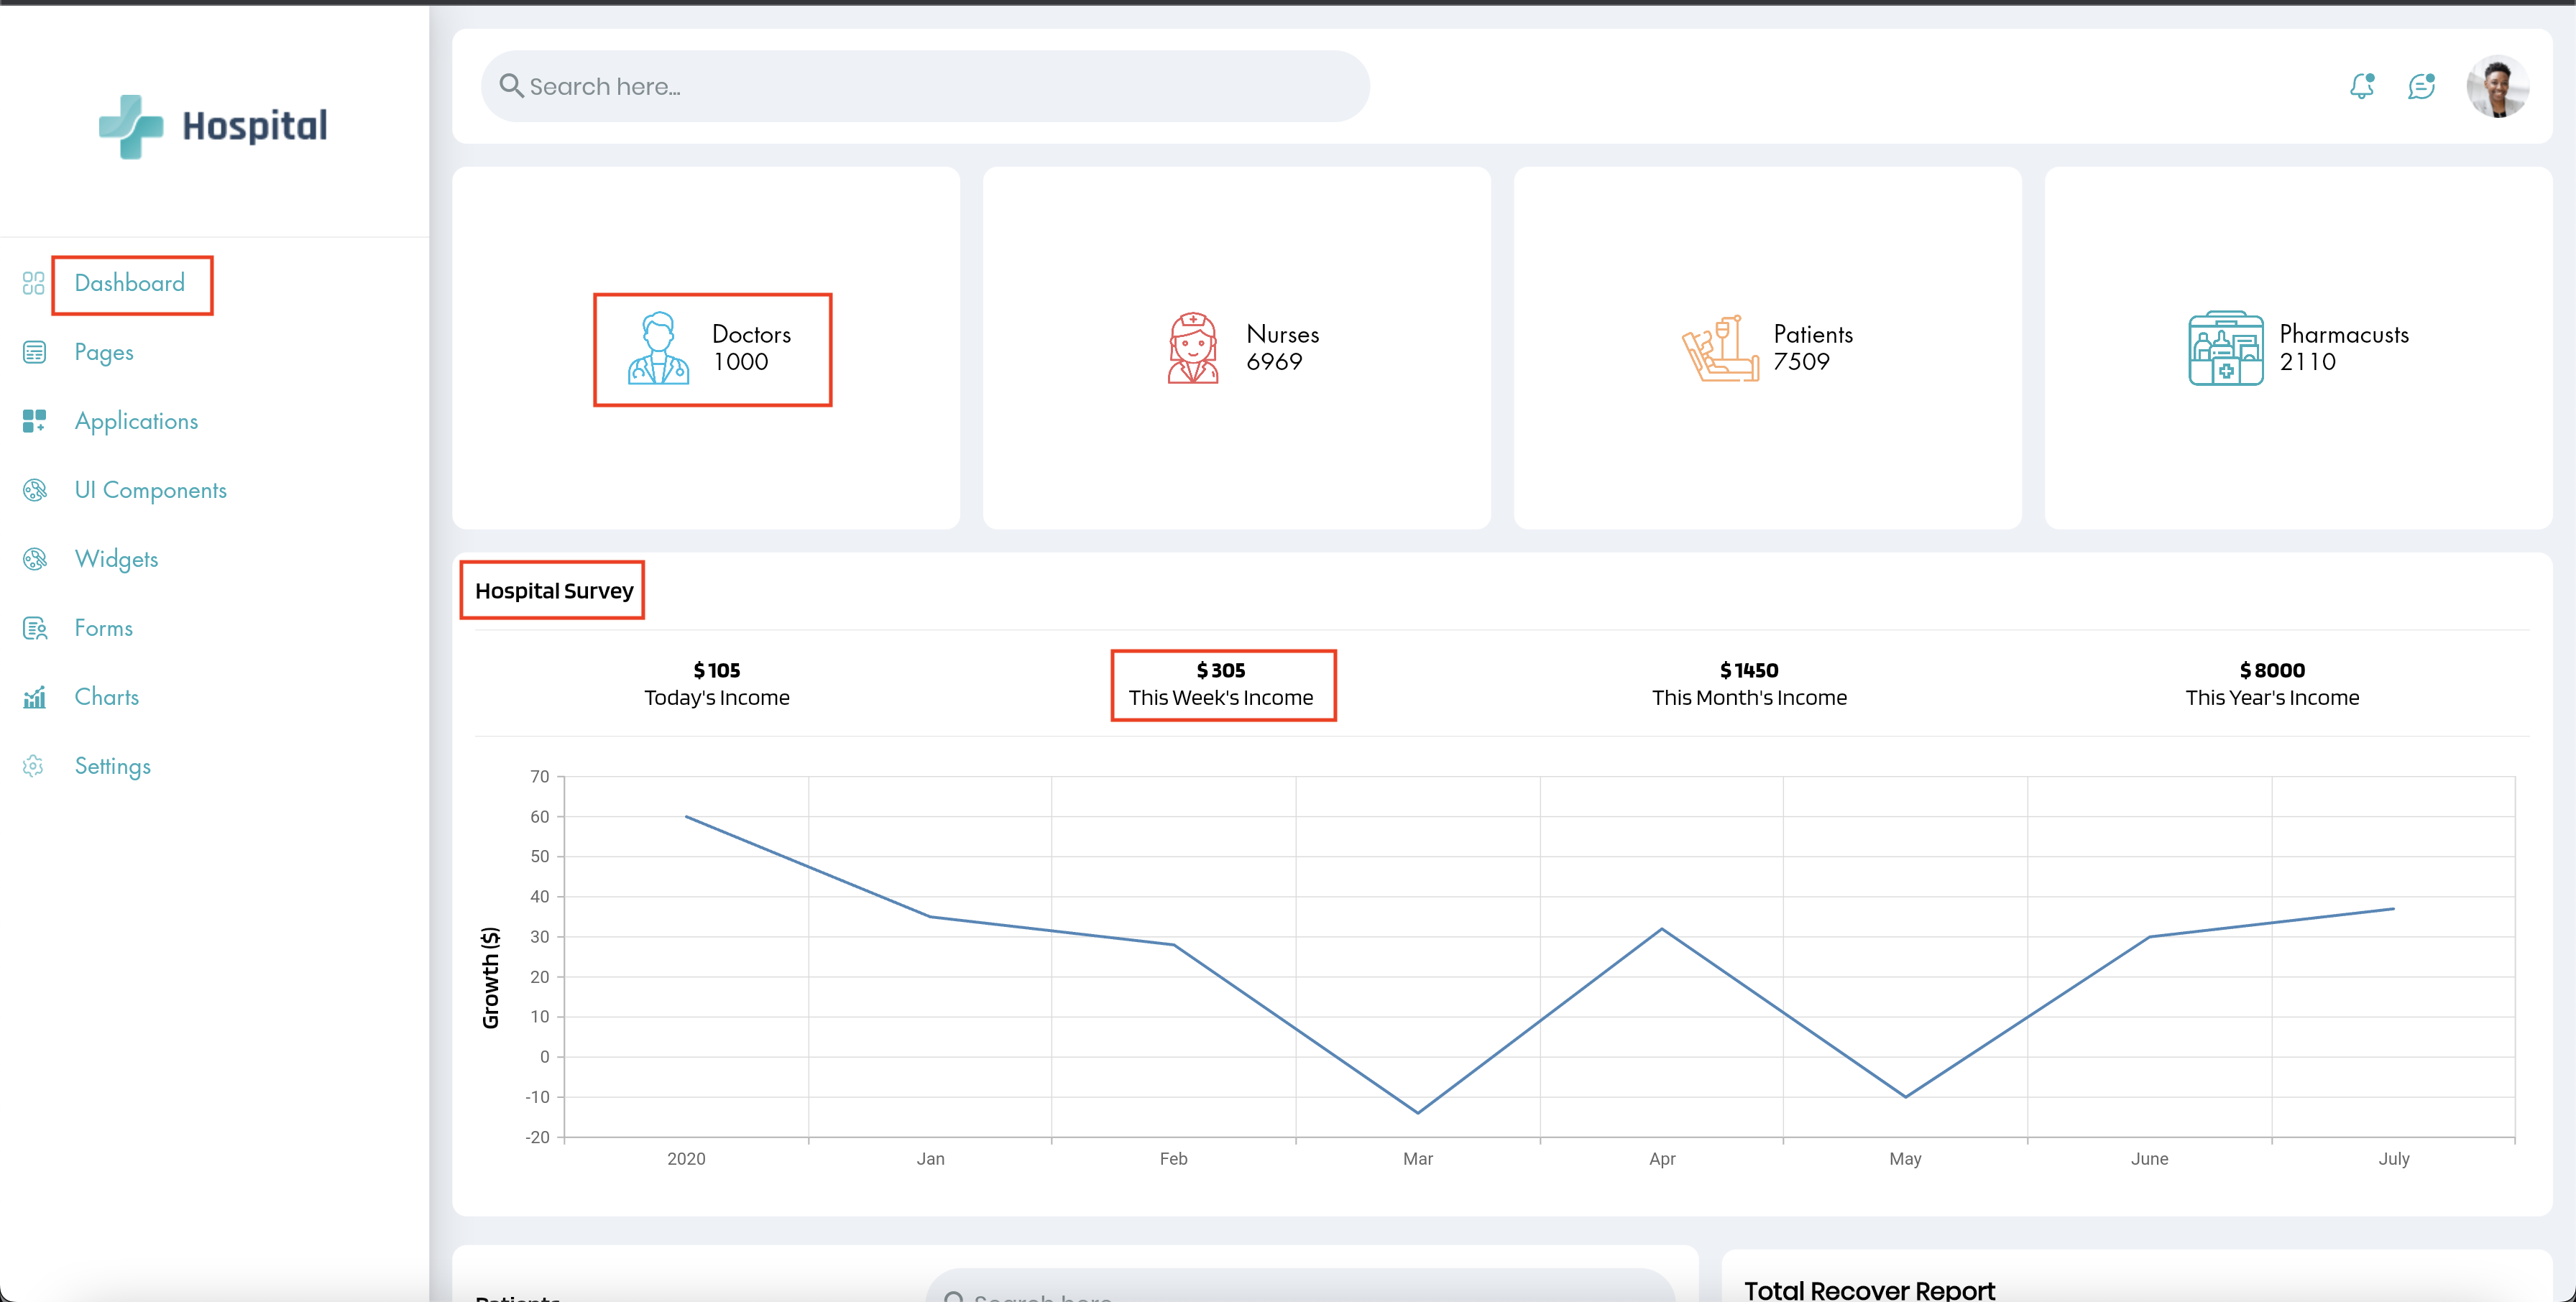Open the Applications menu item
Image resolution: width=2576 pixels, height=1302 pixels.
point(136,421)
